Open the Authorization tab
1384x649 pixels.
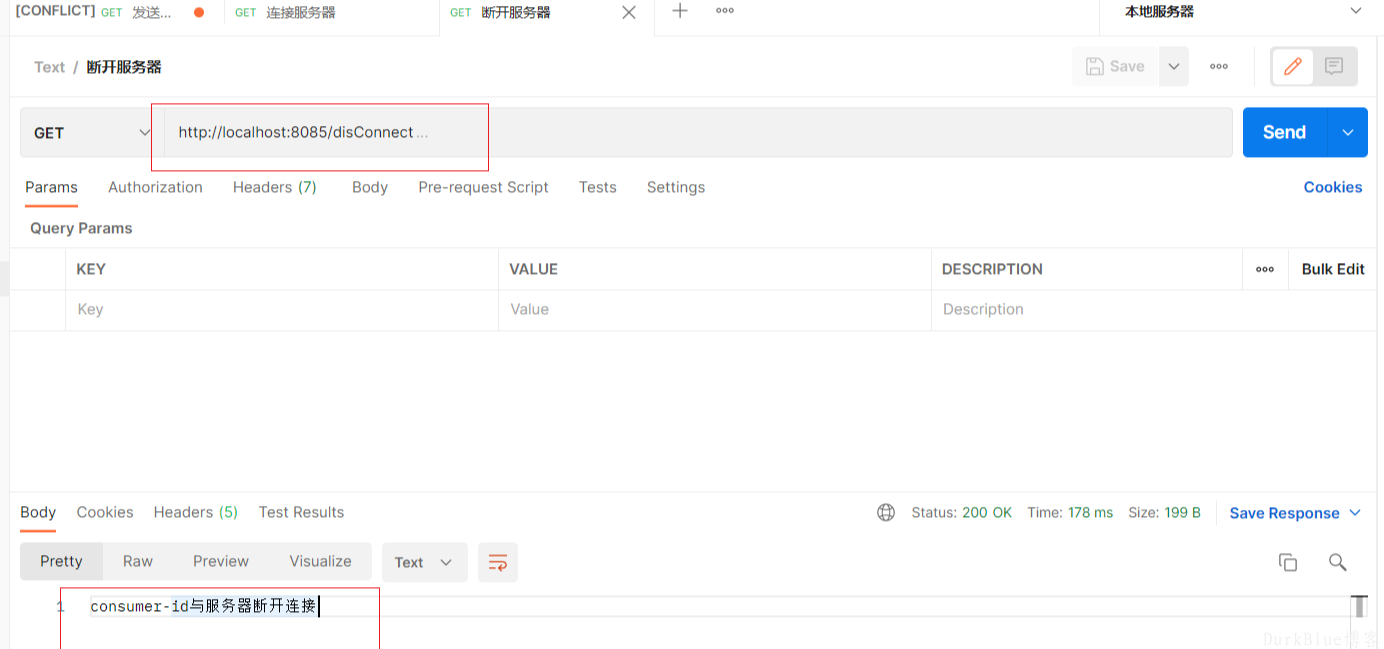(155, 187)
